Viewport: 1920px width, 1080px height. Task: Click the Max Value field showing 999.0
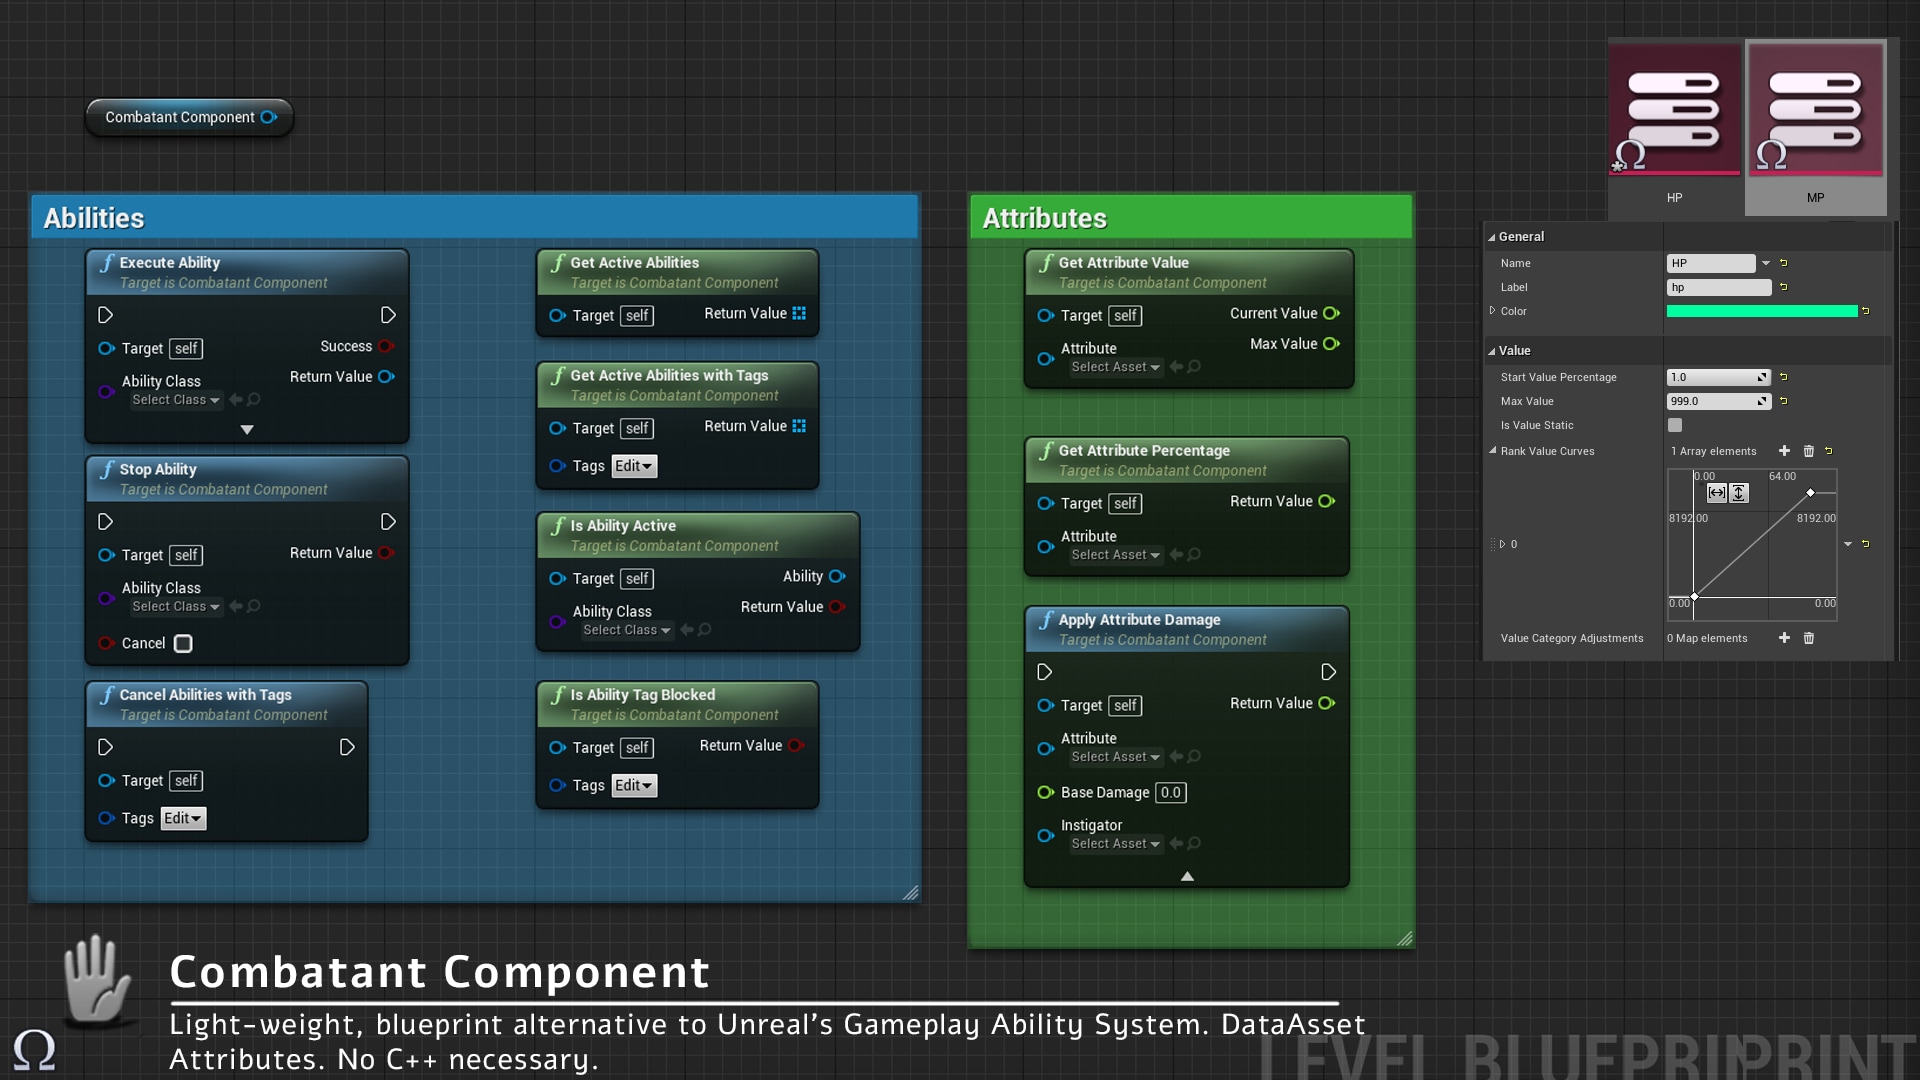1719,401
